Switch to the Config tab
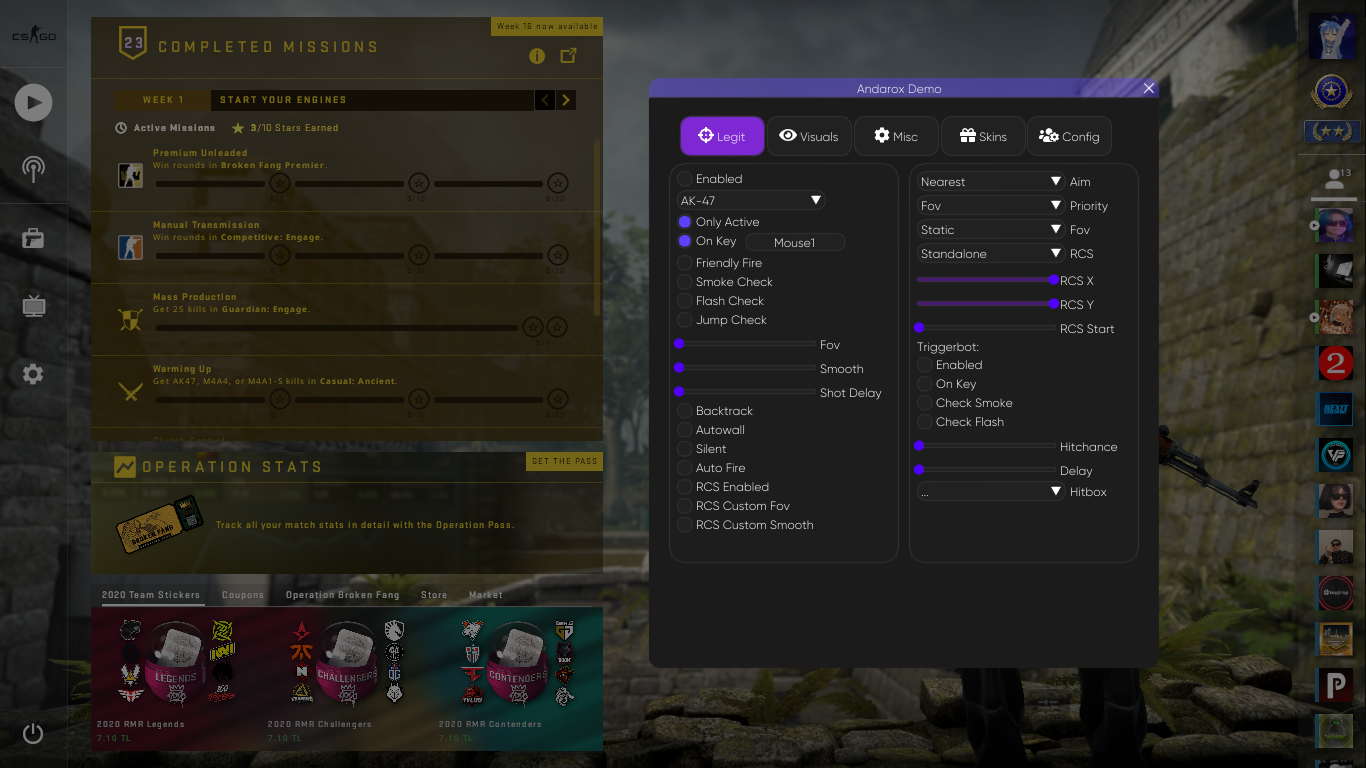Image resolution: width=1366 pixels, height=768 pixels. [x=1069, y=136]
